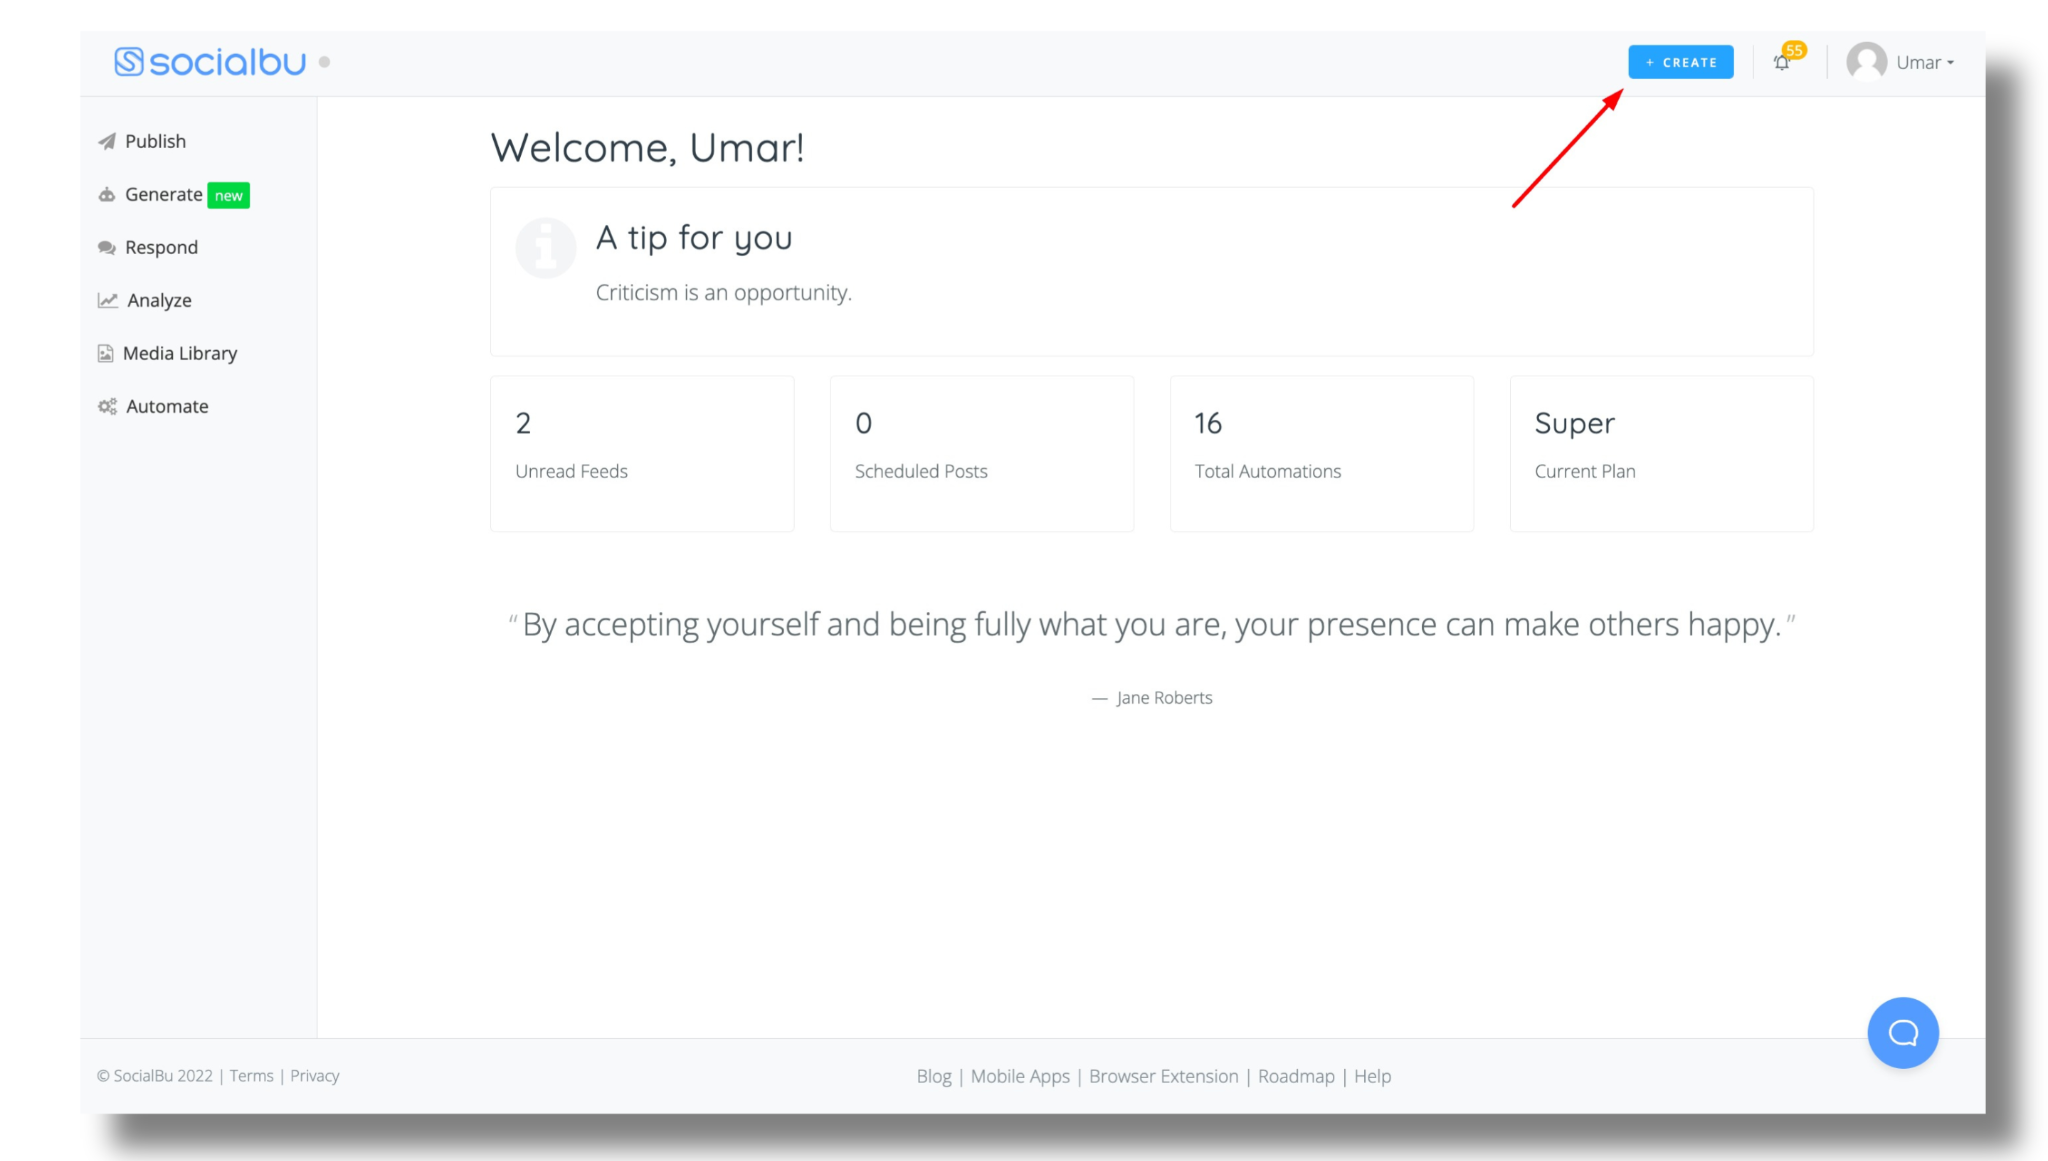Viewport: 2048px width, 1161px height.
Task: View the Privacy policy
Action: point(314,1076)
